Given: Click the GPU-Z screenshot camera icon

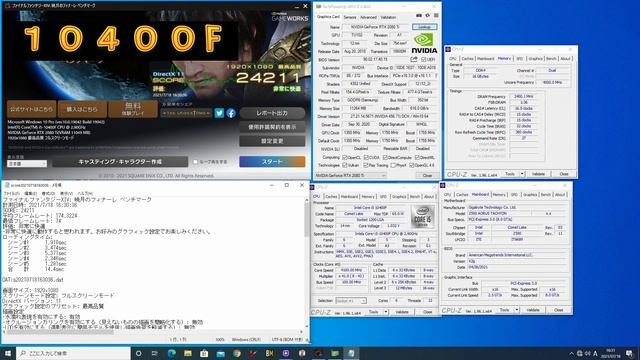Looking at the screenshot, I should pyautogui.click(x=419, y=16).
